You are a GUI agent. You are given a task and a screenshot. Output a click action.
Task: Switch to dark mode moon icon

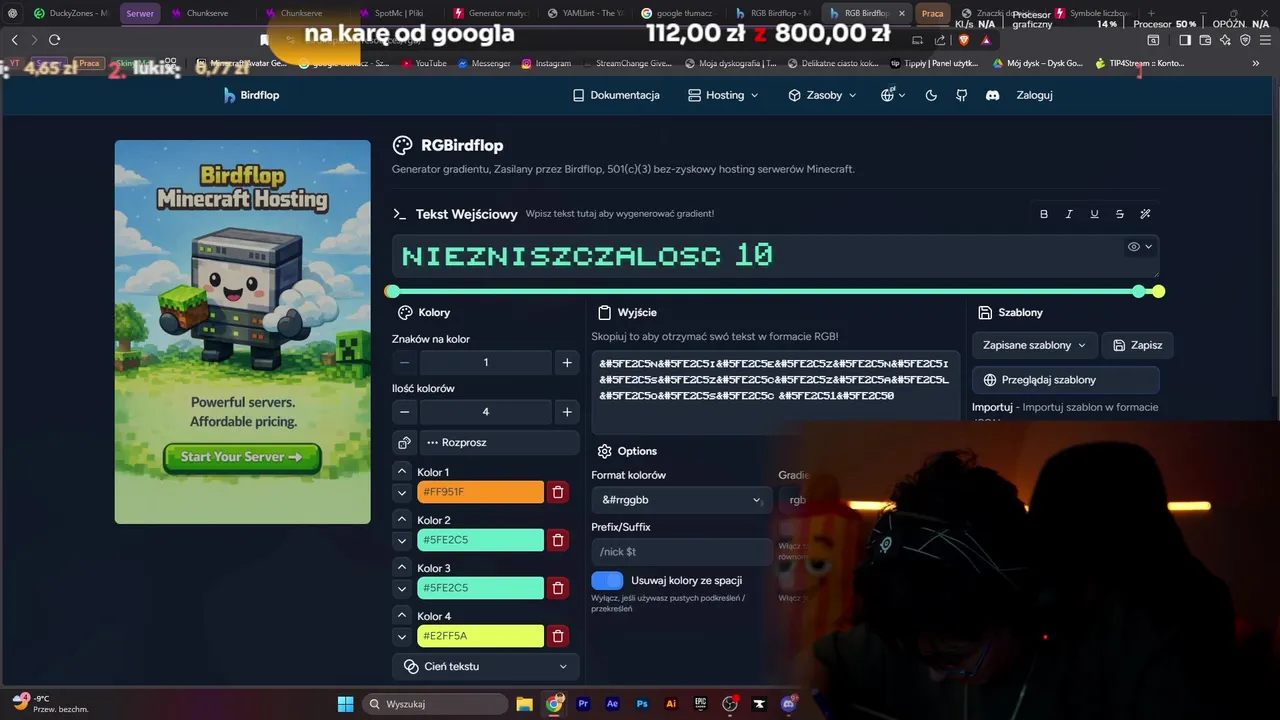(931, 95)
